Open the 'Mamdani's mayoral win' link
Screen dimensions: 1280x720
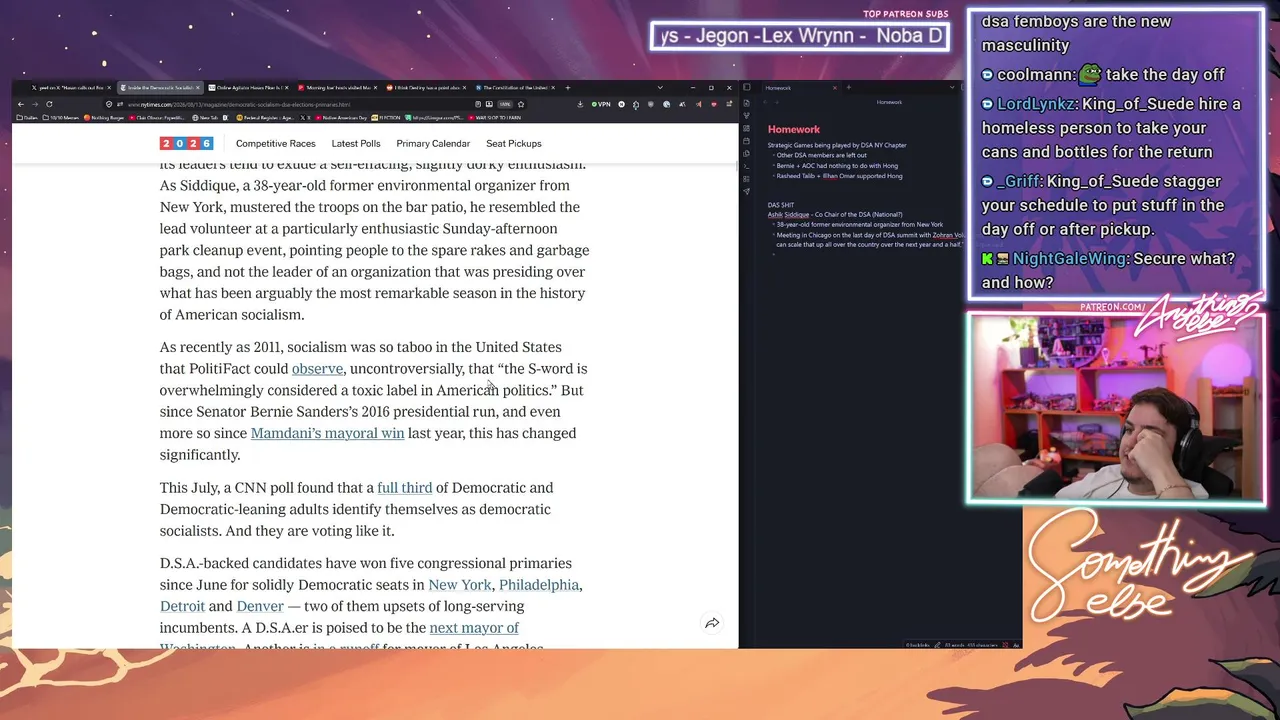(x=327, y=433)
